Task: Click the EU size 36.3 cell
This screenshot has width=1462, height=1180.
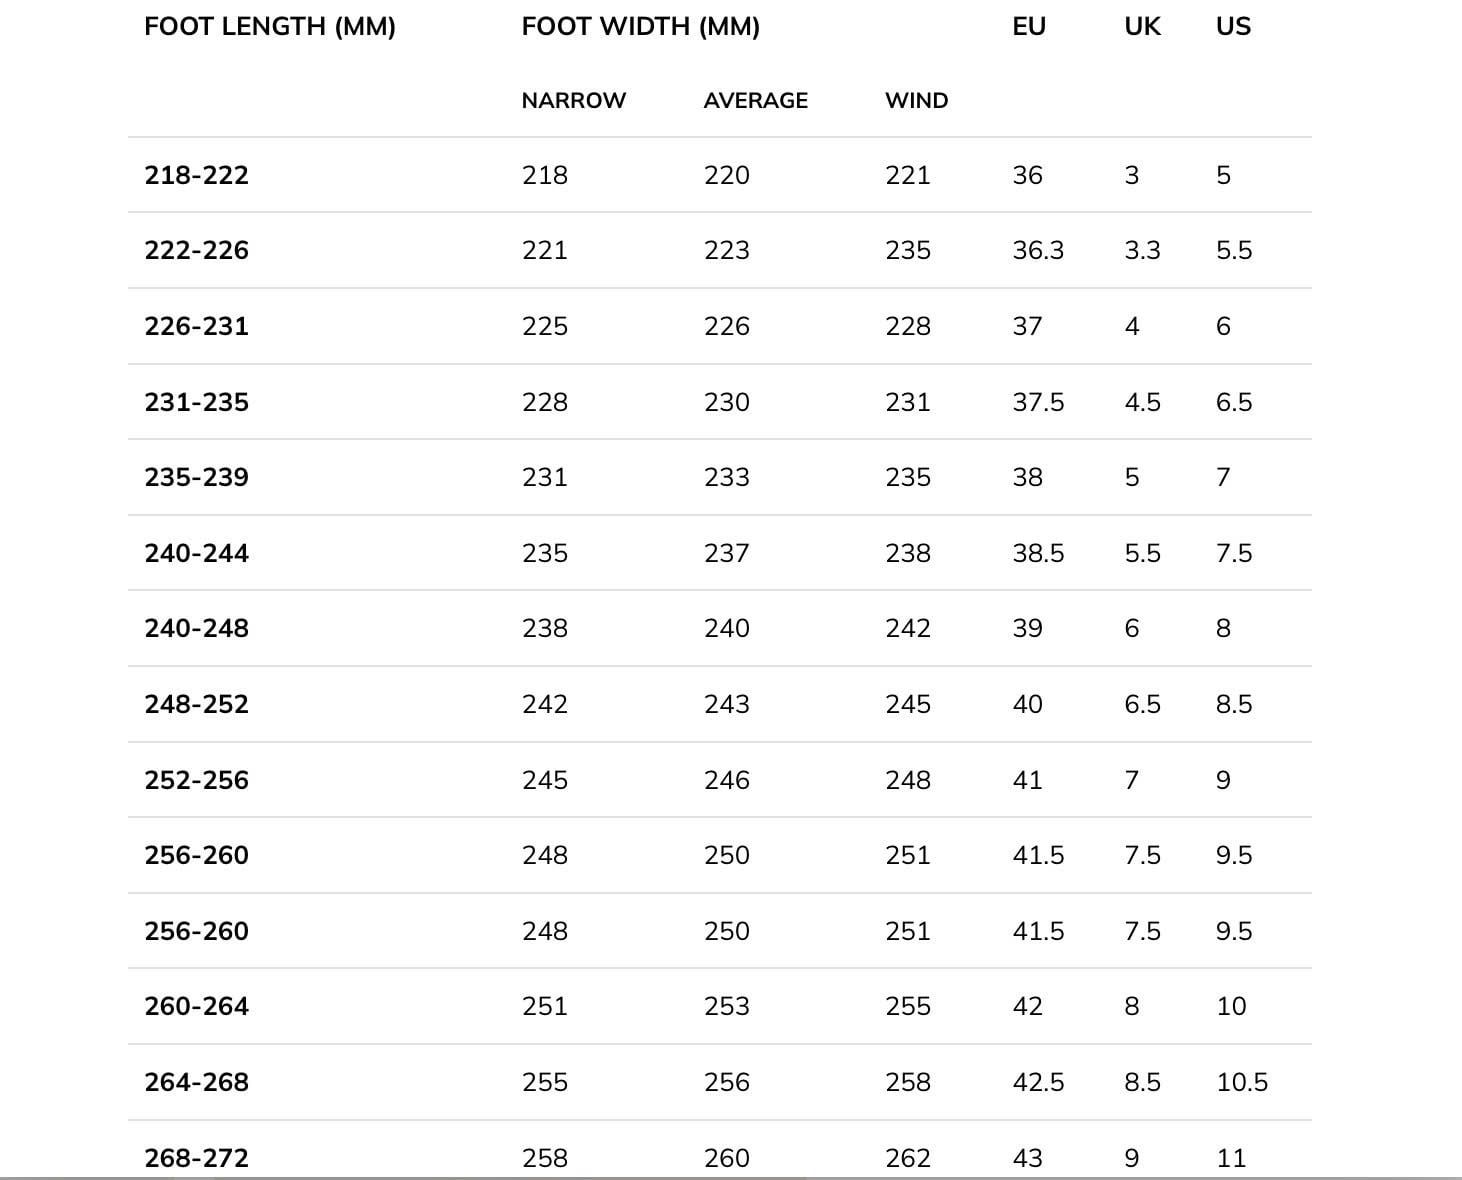Action: [x=1038, y=251]
